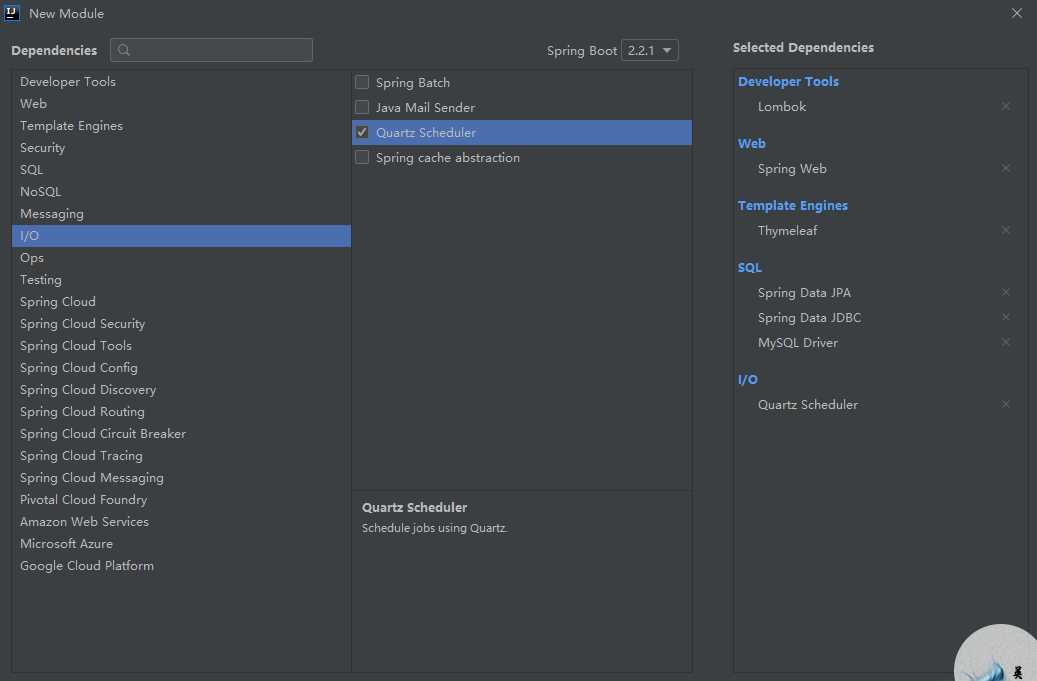
Task: Select MySQL Driver in selected list
Action: 798,342
